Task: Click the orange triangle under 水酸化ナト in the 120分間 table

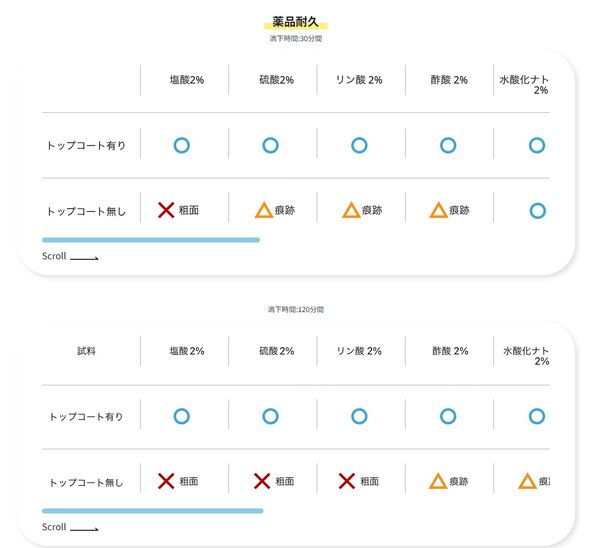Action: [x=527, y=481]
